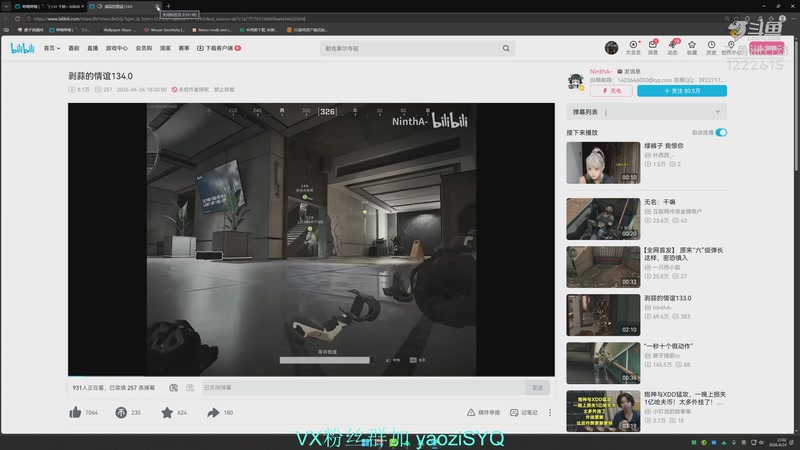This screenshot has width=800, height=450.
Task: Open the 剥蒜的情谊133.0 video thumbnail
Action: point(603,315)
